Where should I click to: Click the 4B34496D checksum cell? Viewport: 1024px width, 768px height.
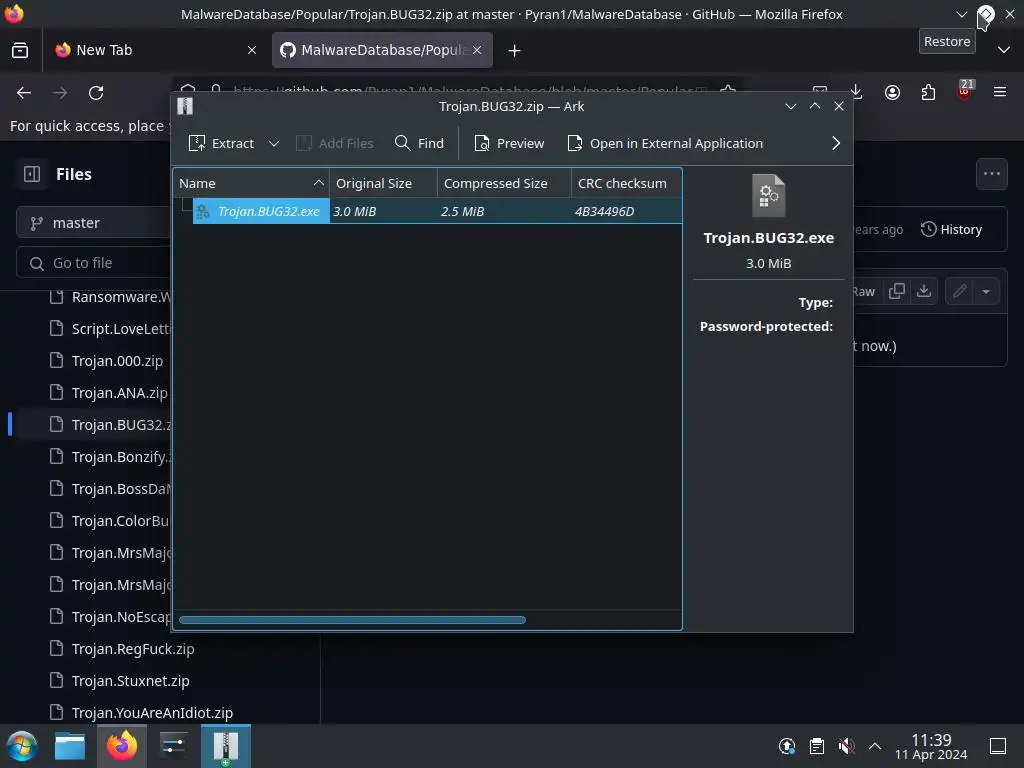coord(604,211)
